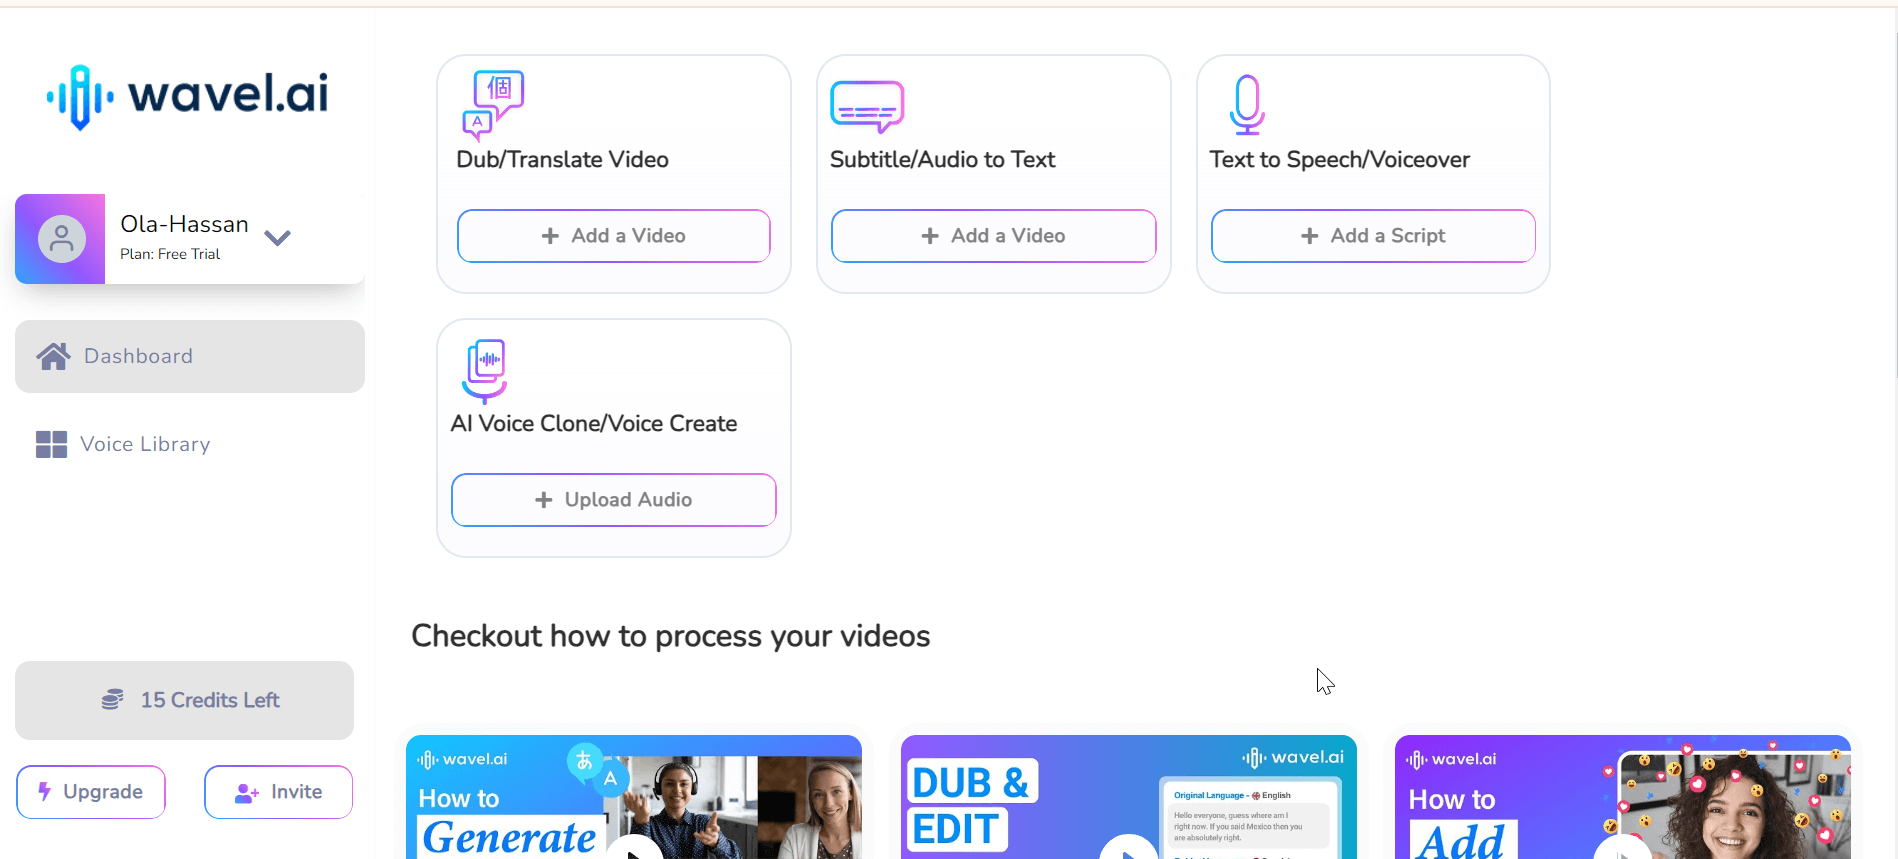Open the DUB & EDIT video thumbnail

pyautogui.click(x=1129, y=797)
